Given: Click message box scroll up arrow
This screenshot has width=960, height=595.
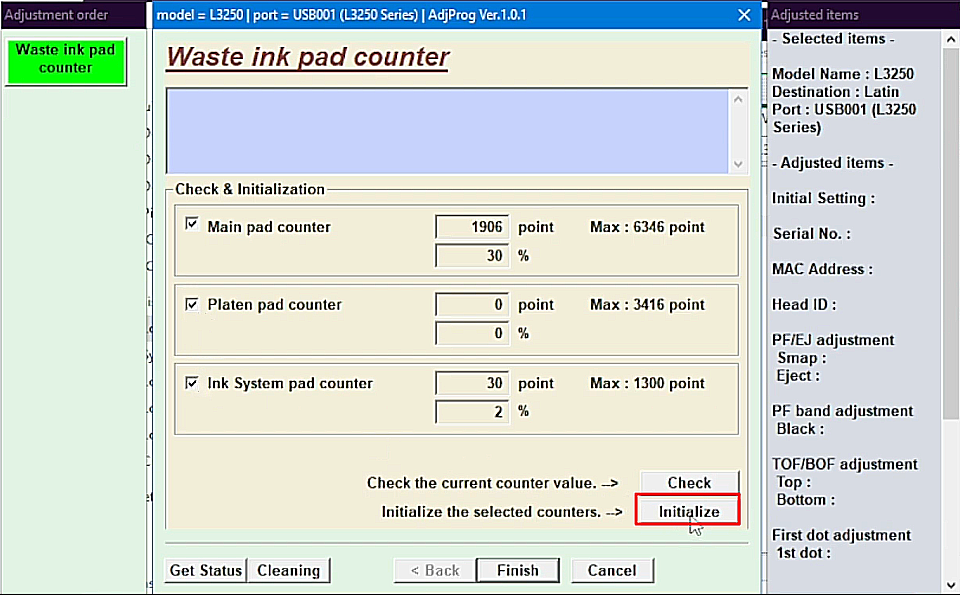Looking at the screenshot, I should 738,99.
